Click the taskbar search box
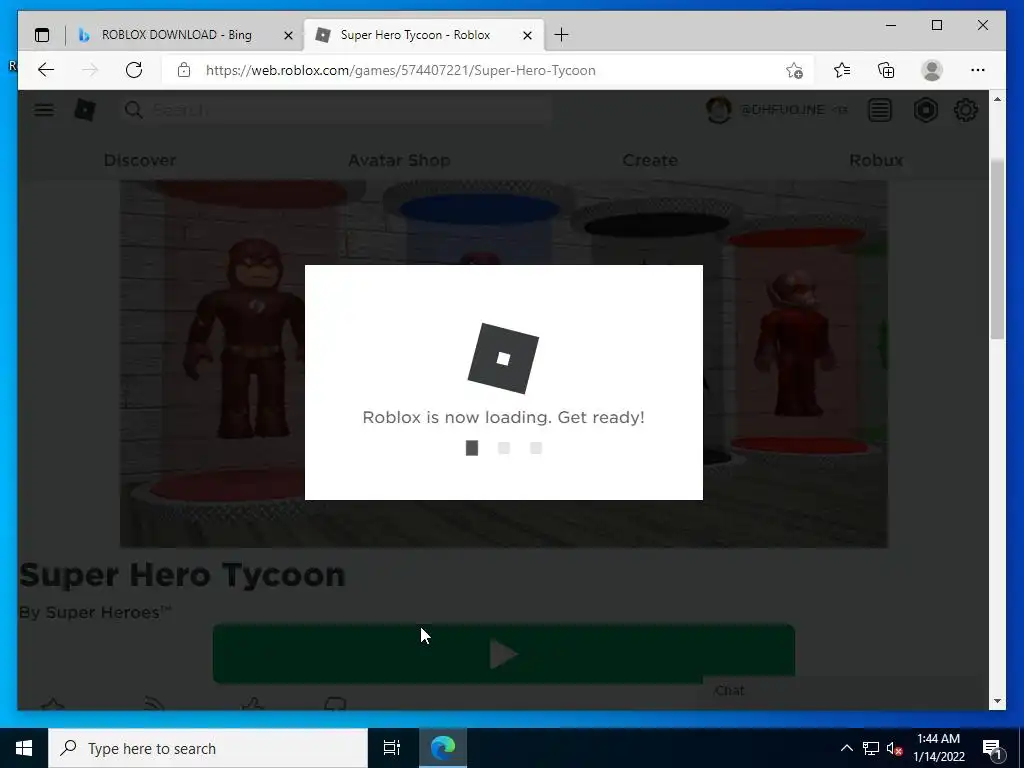The width and height of the screenshot is (1024, 768). [x=208, y=748]
